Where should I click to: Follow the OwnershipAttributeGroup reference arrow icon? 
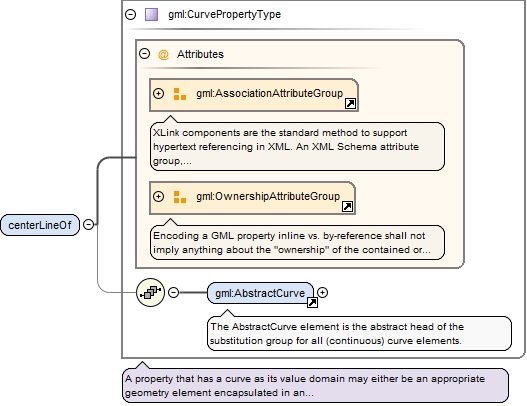click(x=348, y=206)
